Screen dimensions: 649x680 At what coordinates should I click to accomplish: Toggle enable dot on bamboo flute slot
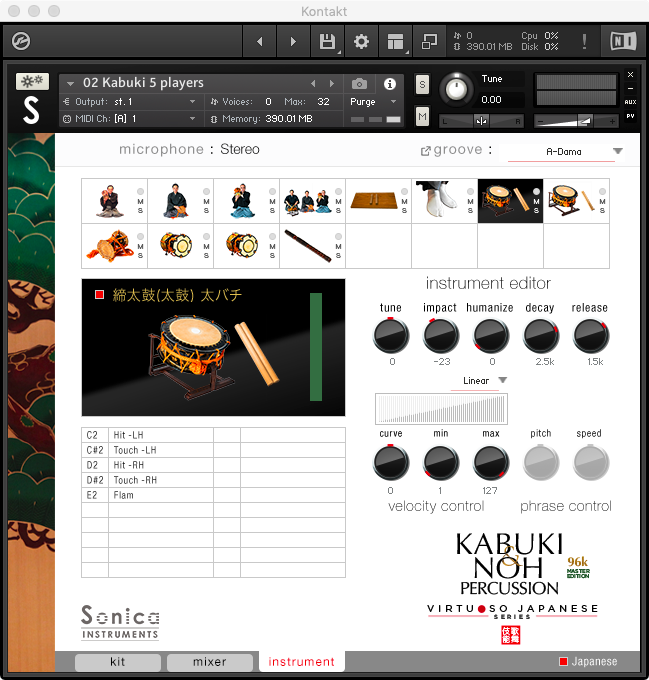[338, 236]
